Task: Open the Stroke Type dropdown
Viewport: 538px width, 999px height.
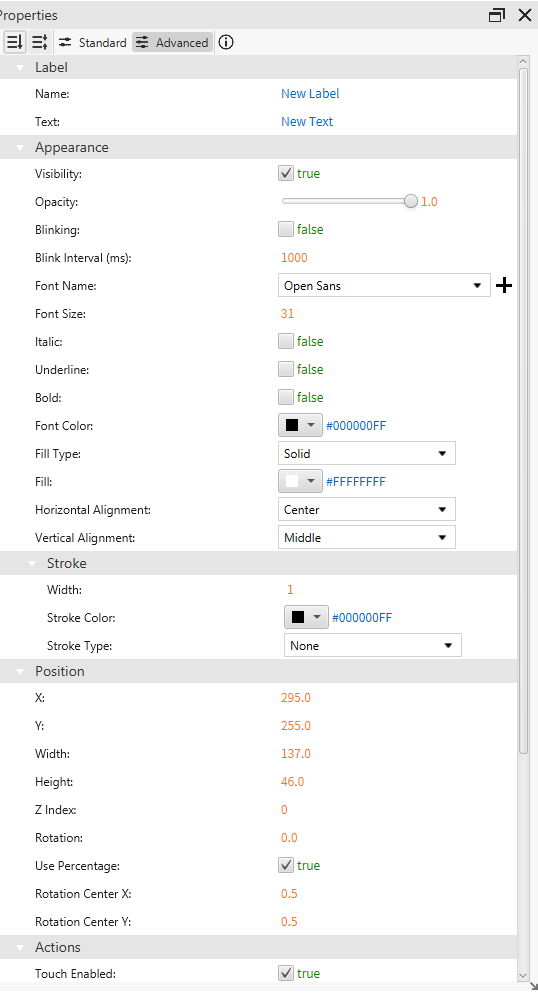Action: point(372,645)
